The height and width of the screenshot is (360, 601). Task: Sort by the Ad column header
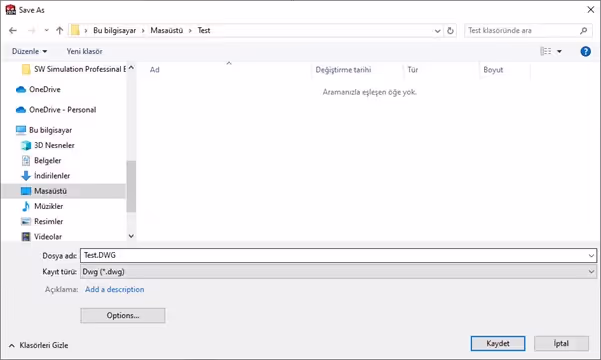tap(154, 70)
